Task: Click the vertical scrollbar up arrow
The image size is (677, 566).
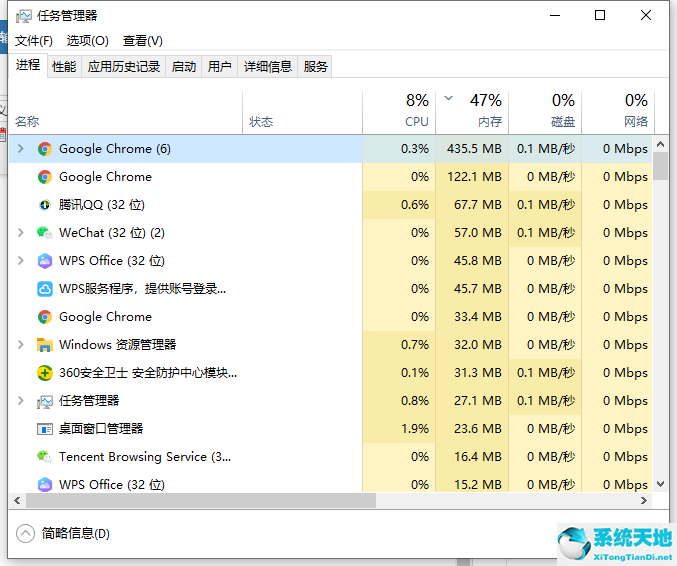Action: [x=660, y=144]
